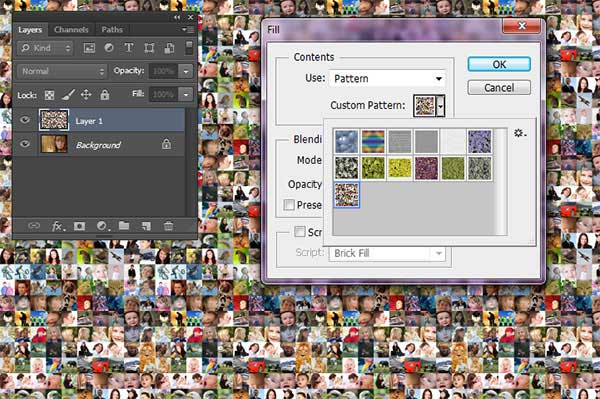Select the gray lined texture pattern swatch
The height and width of the screenshot is (399, 600).
pyautogui.click(x=400, y=142)
